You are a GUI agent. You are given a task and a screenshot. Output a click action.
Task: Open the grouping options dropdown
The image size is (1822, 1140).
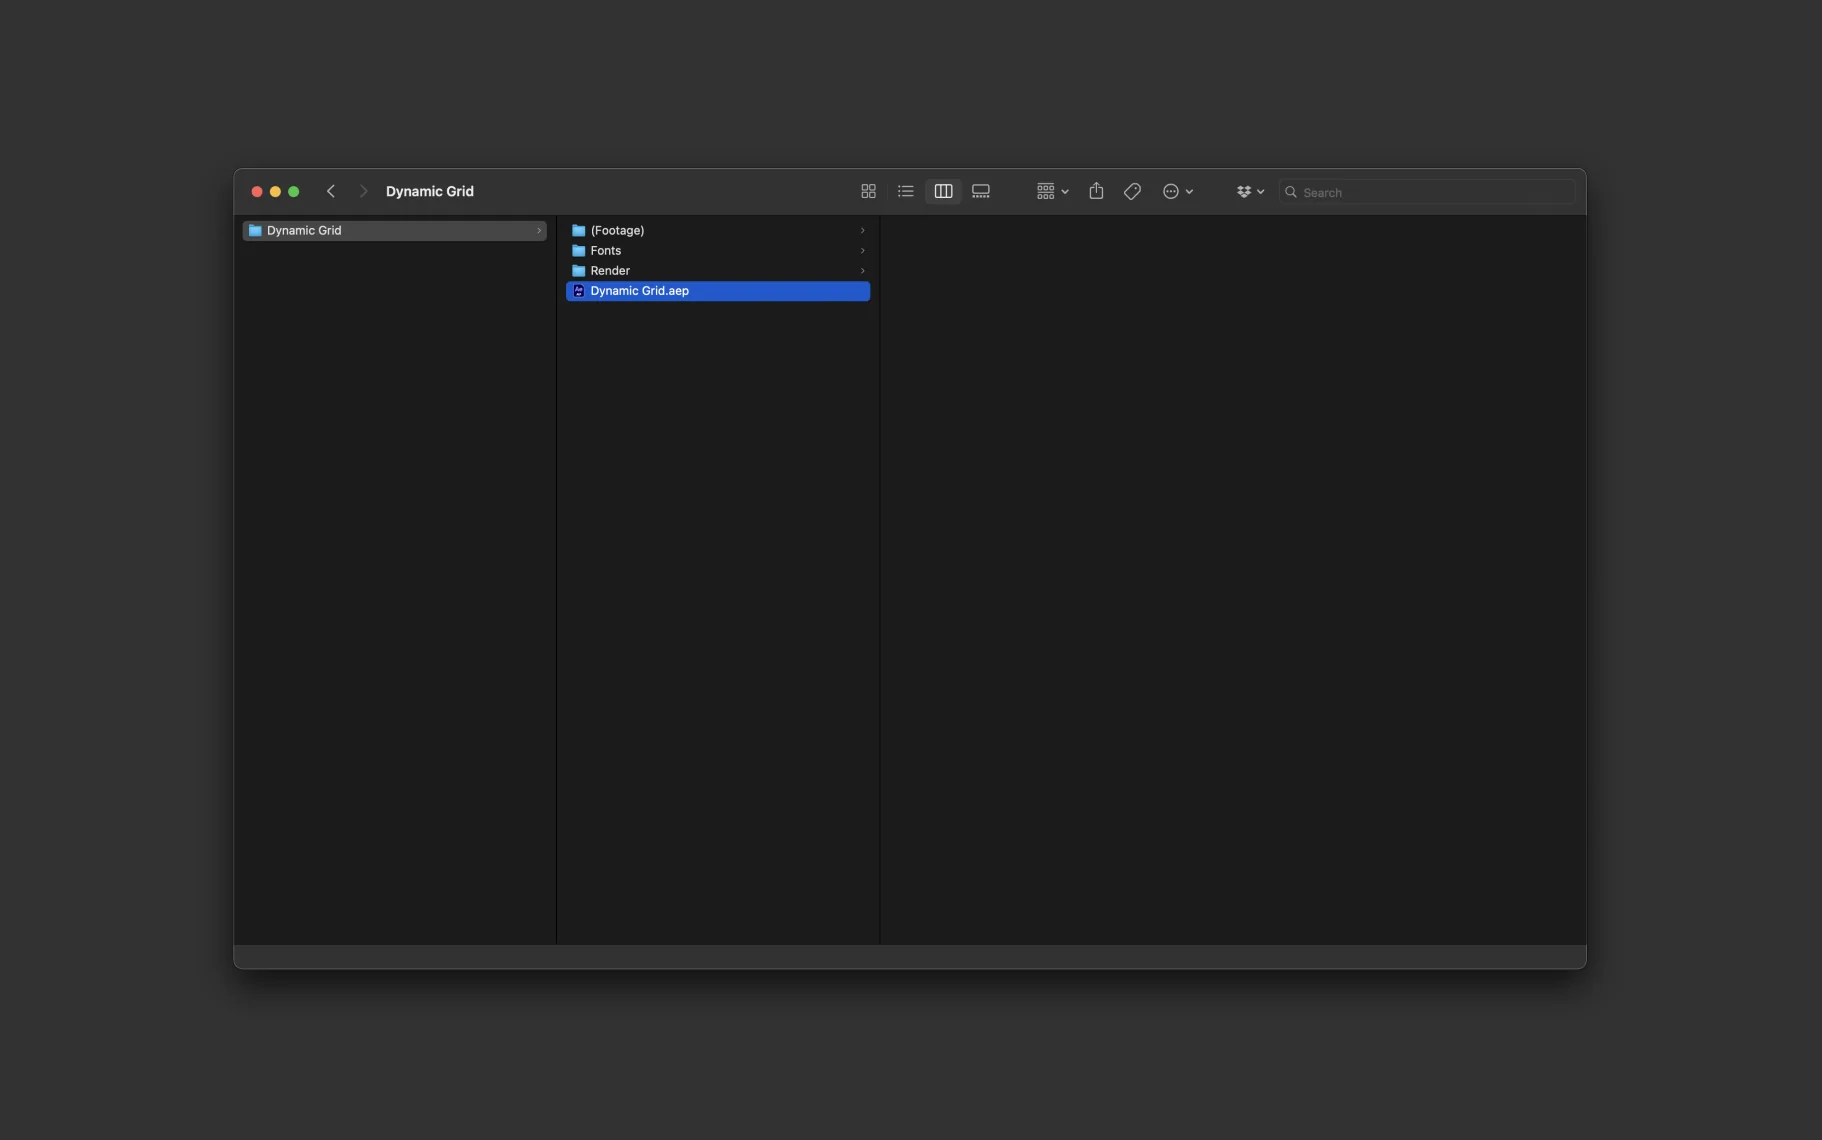click(x=1051, y=191)
